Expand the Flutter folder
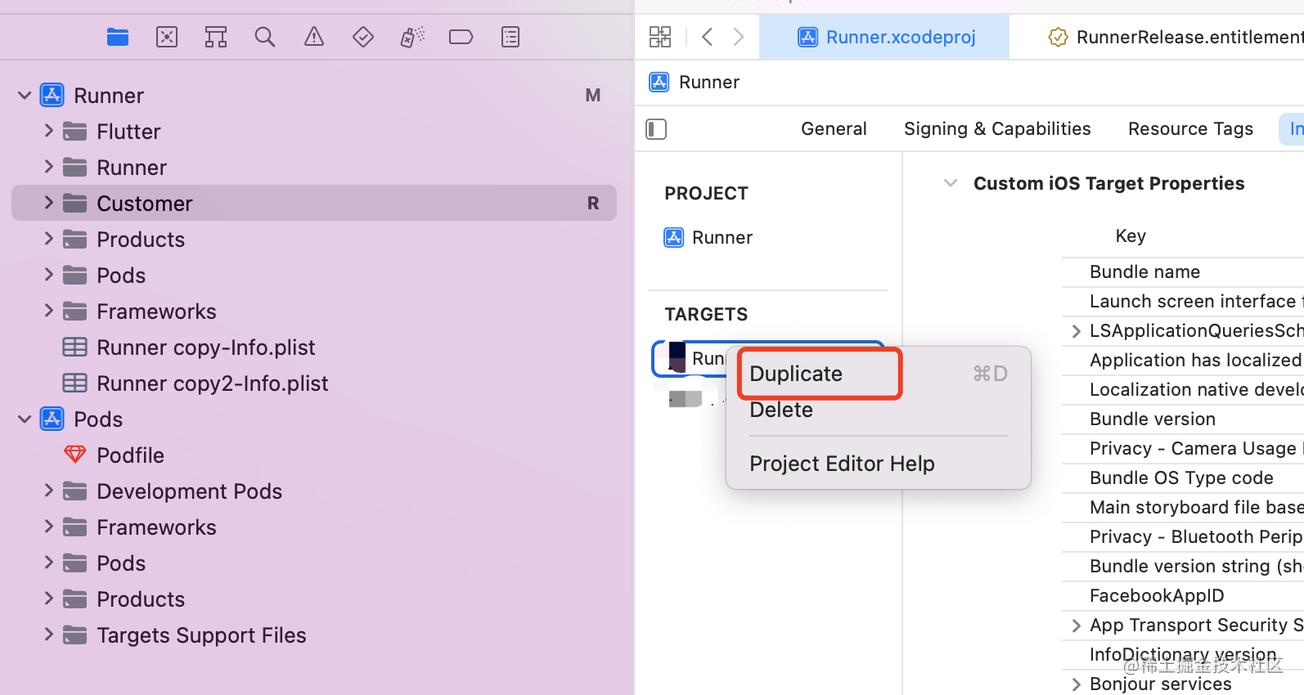The width and height of the screenshot is (1304, 695). coord(48,131)
